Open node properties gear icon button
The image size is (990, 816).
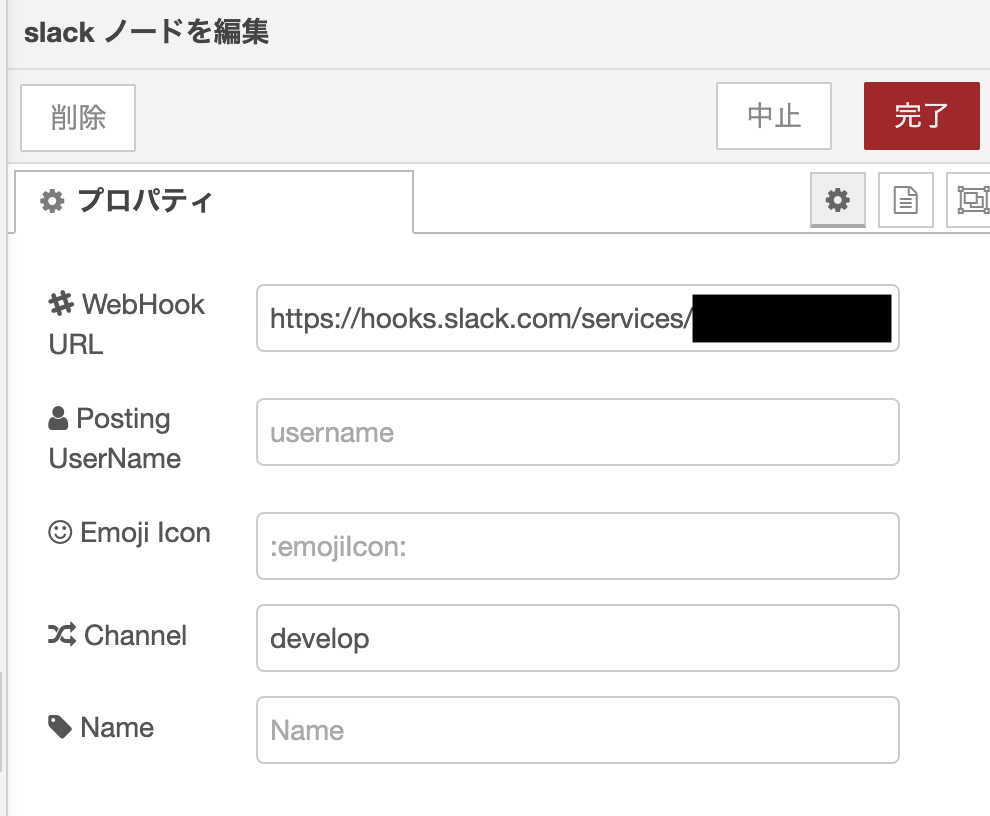837,200
